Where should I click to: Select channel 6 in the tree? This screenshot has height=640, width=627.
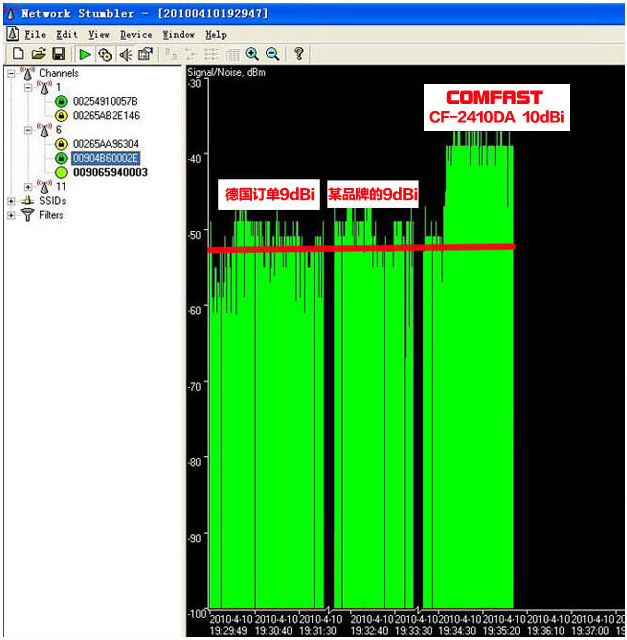click(x=59, y=130)
